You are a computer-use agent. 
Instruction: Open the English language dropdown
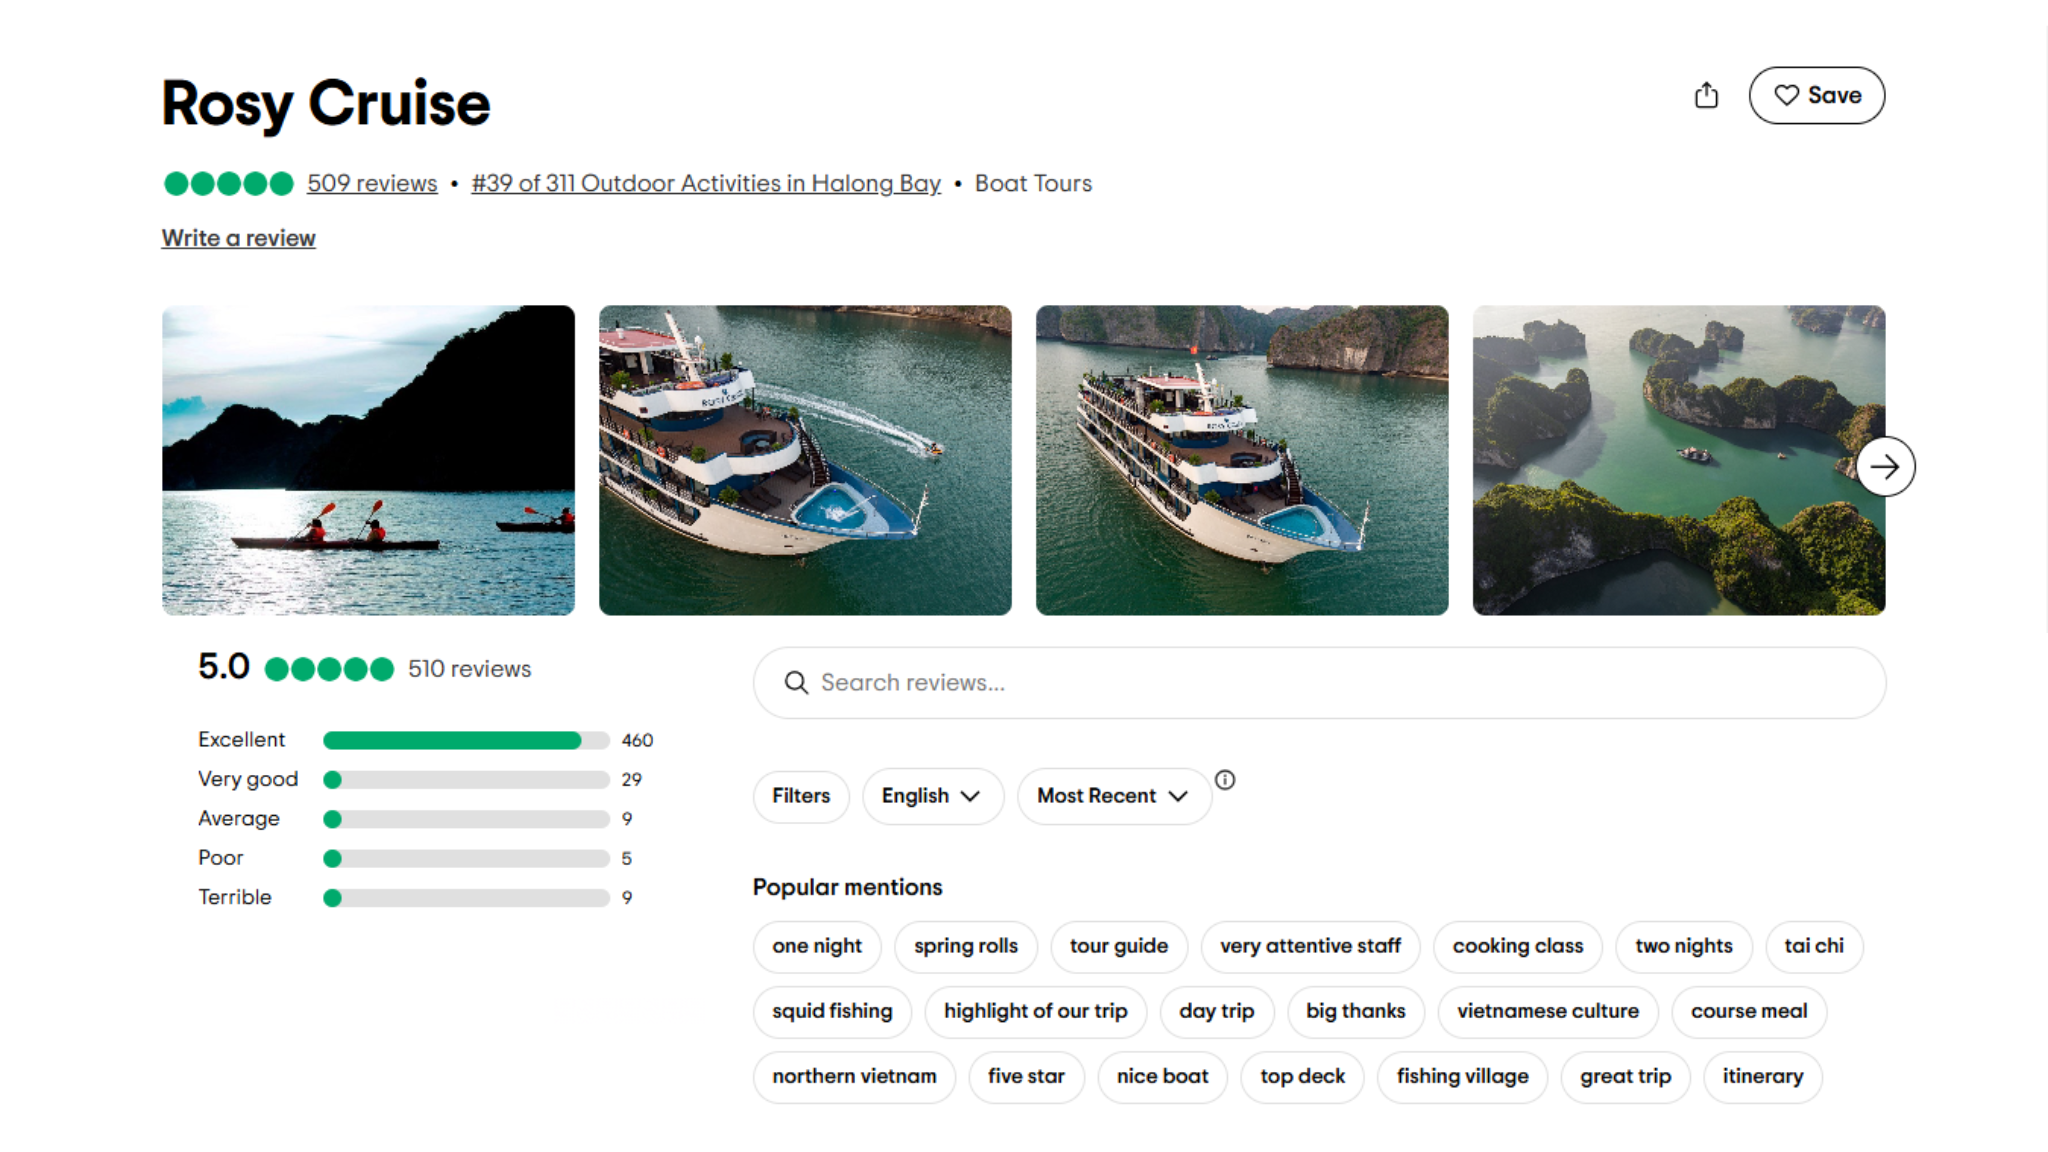tap(932, 796)
